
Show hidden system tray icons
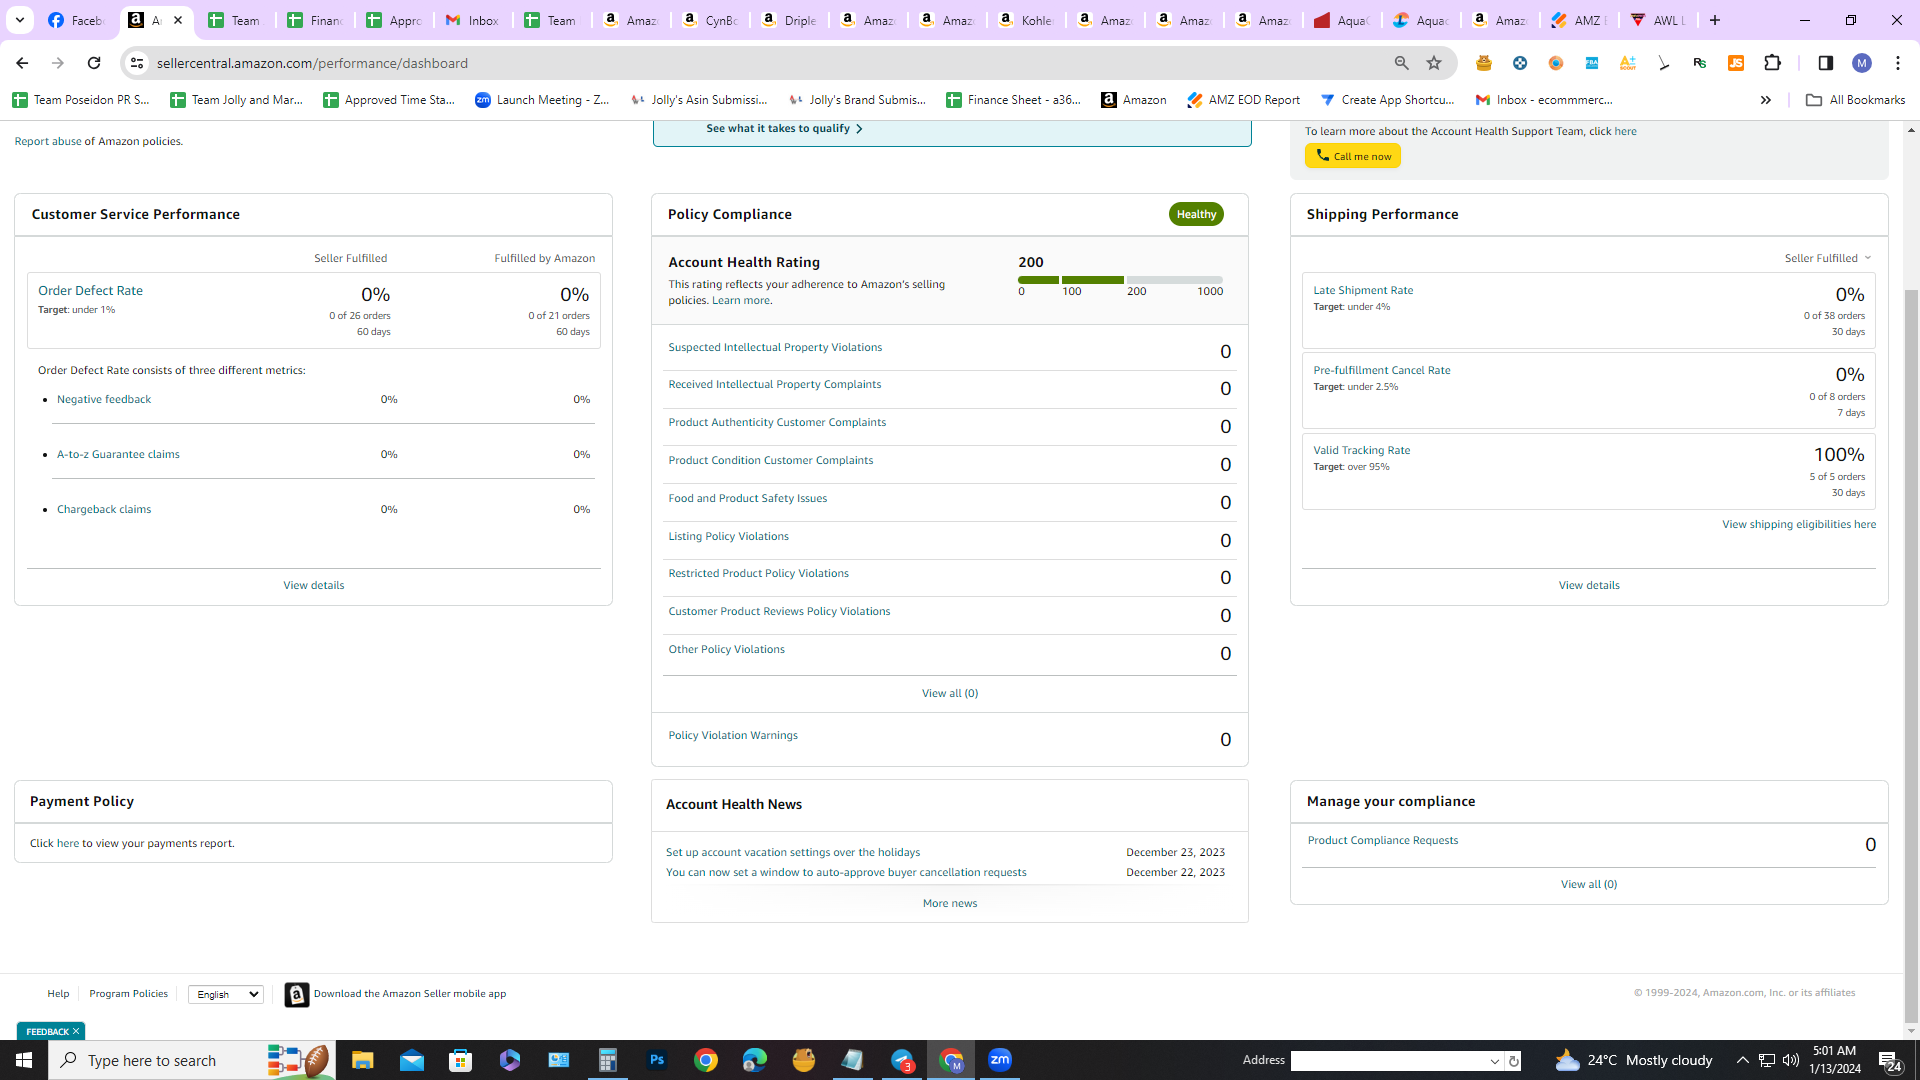coord(1743,1060)
